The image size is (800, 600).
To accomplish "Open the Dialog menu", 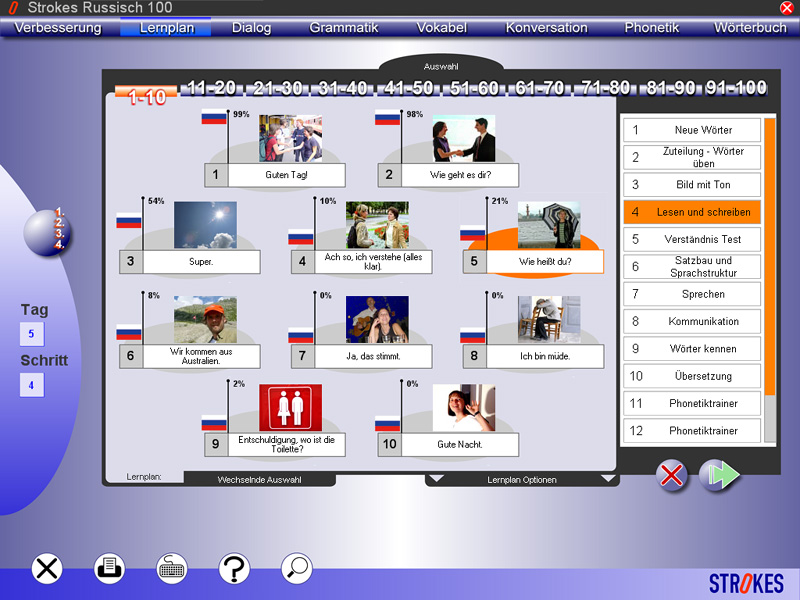I will pyautogui.click(x=251, y=28).
